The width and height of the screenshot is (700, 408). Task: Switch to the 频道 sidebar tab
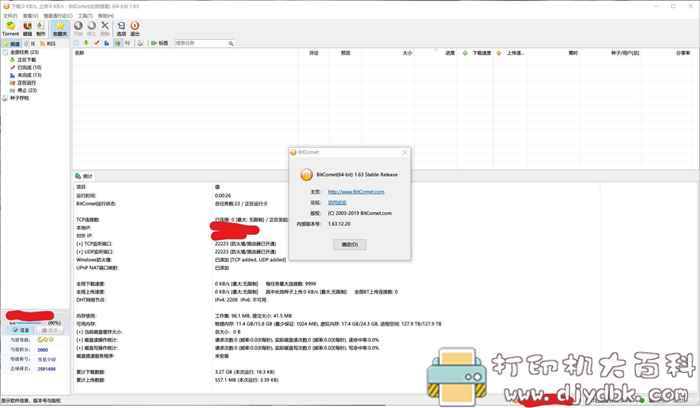tap(12, 44)
